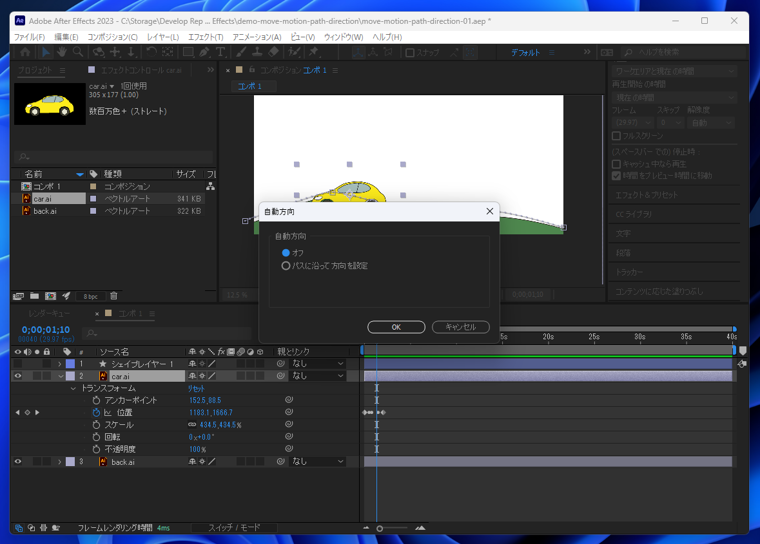
Task: Click the 位置 stopwatch icon
Action: click(x=96, y=413)
